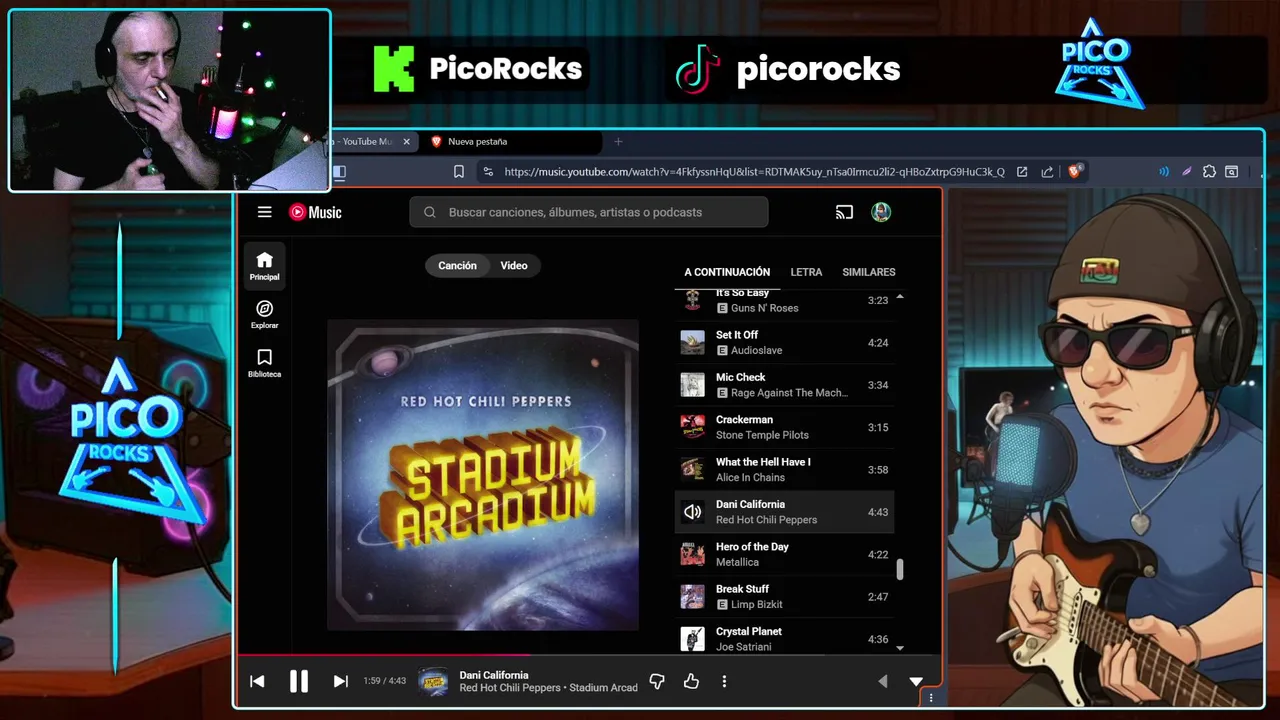Click the search magnifier icon
Viewport: 1280px width, 720px height.
pos(430,212)
